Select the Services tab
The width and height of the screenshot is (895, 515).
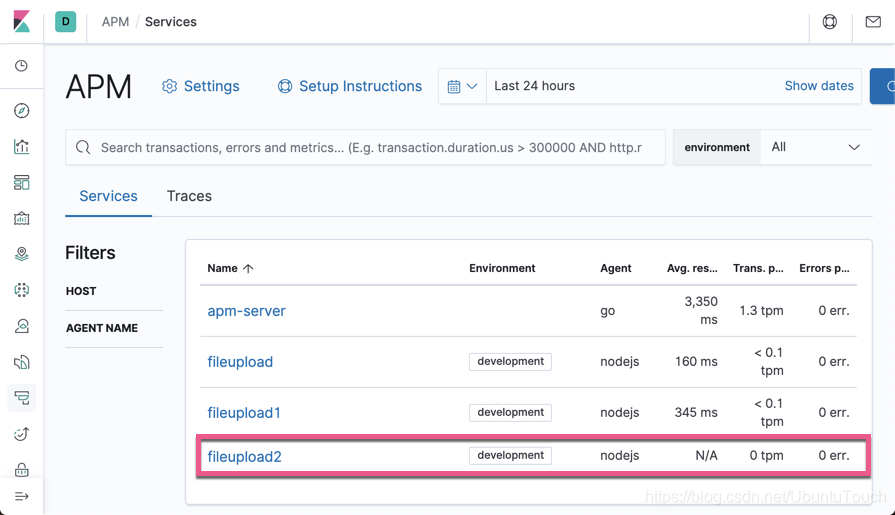(x=108, y=196)
